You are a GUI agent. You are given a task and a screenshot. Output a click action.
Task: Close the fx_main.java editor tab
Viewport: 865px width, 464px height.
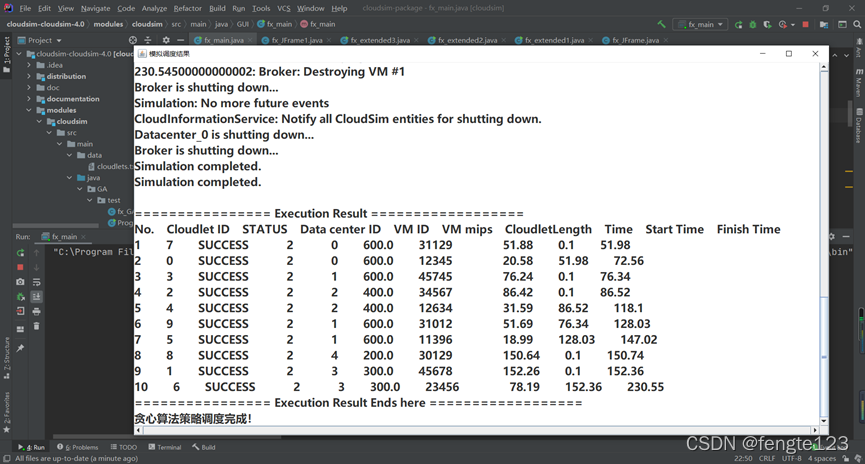pos(250,40)
